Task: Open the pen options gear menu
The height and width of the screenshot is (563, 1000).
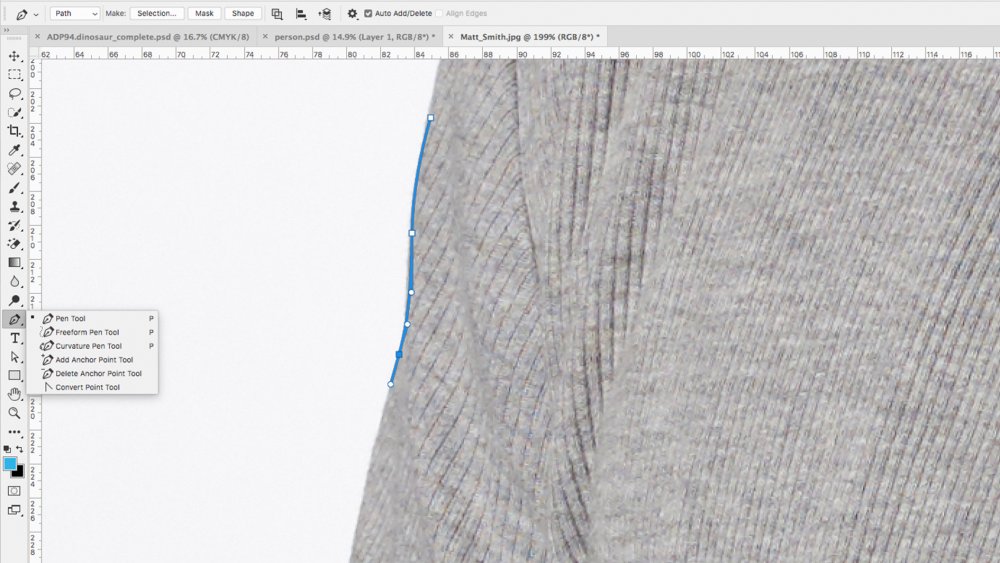Action: pos(352,13)
